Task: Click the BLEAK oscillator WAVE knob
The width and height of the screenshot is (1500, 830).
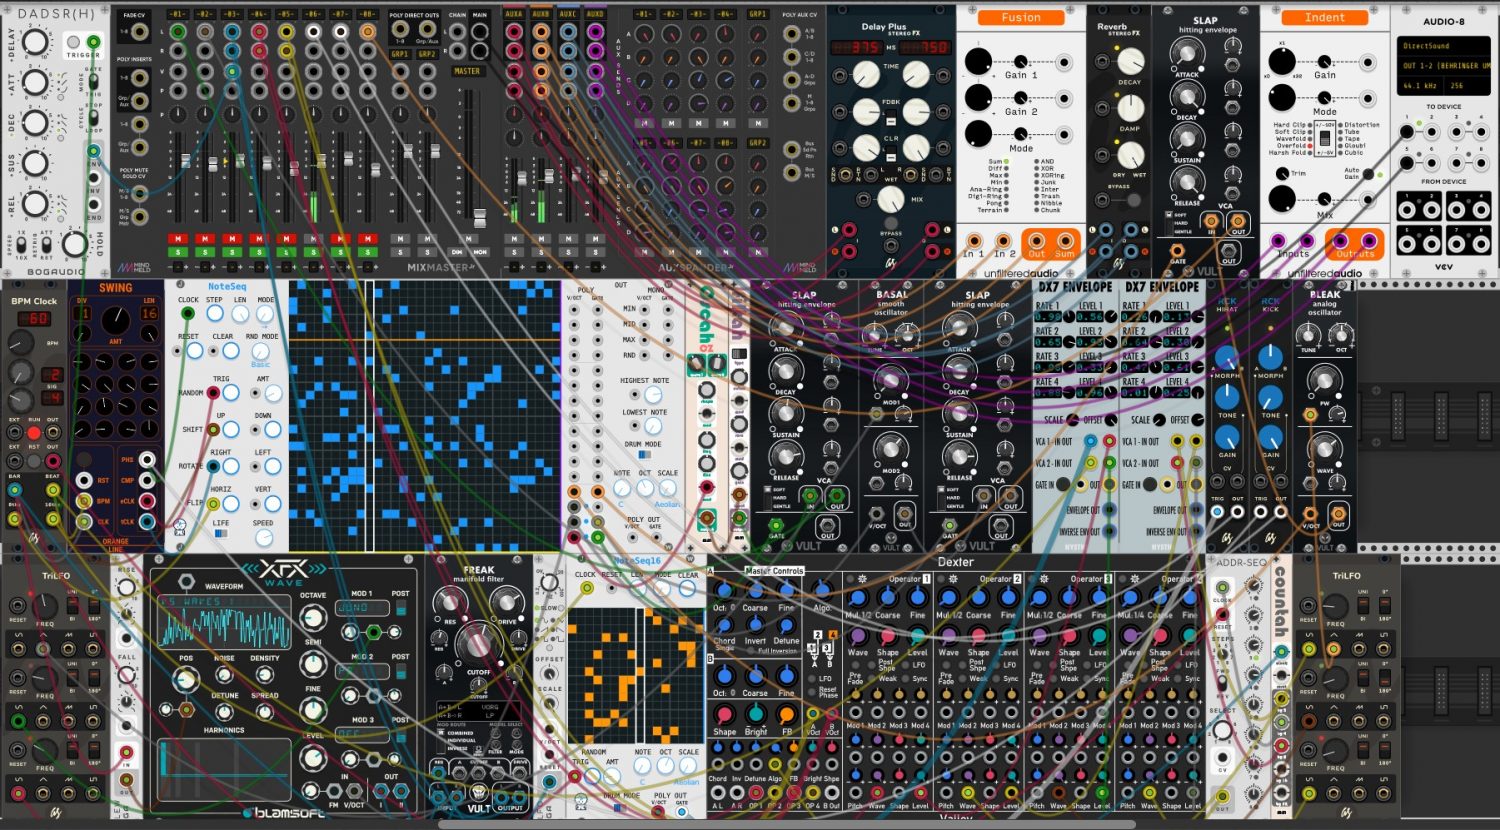Action: [x=1324, y=447]
